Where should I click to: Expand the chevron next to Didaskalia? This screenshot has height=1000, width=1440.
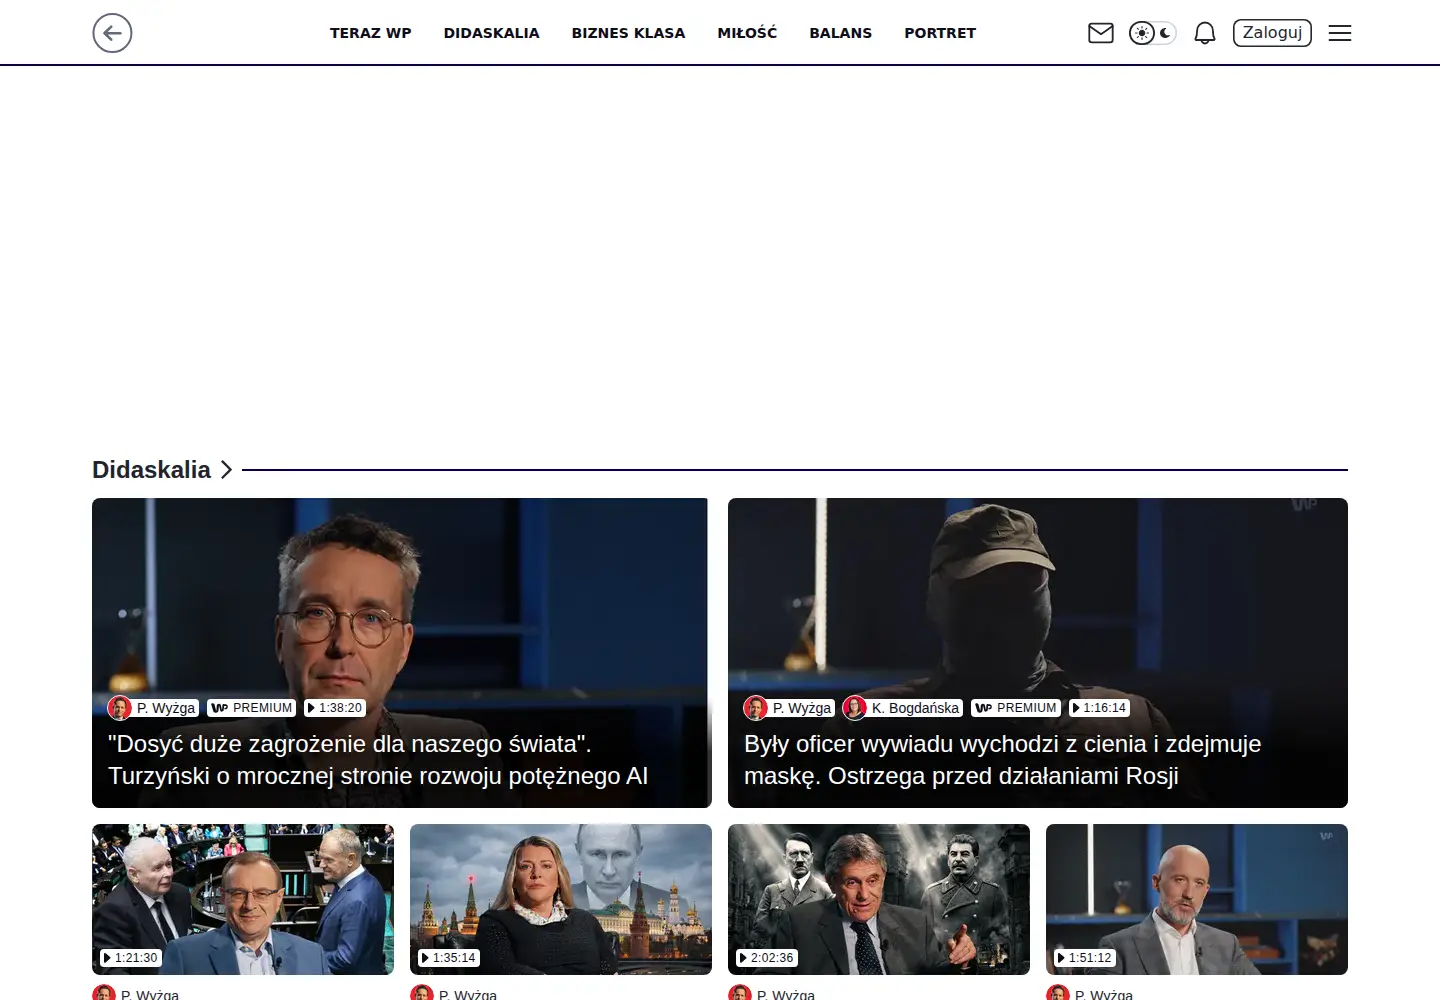[226, 470]
